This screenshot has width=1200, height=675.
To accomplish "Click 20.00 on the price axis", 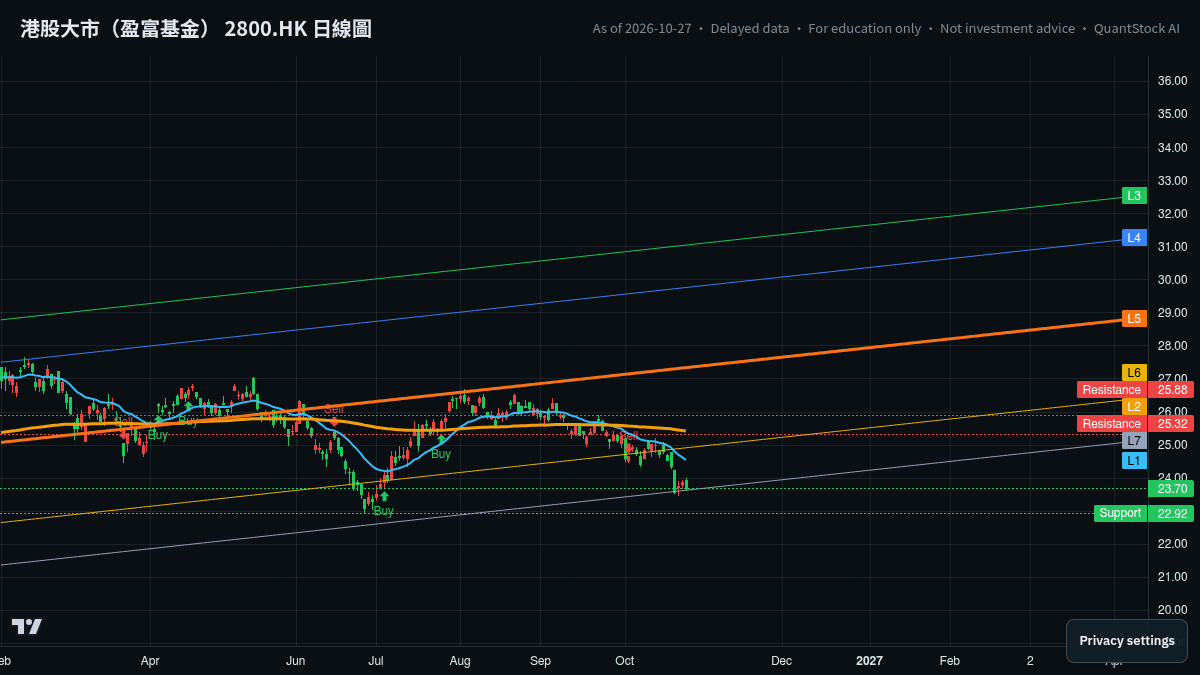I will (1172, 609).
